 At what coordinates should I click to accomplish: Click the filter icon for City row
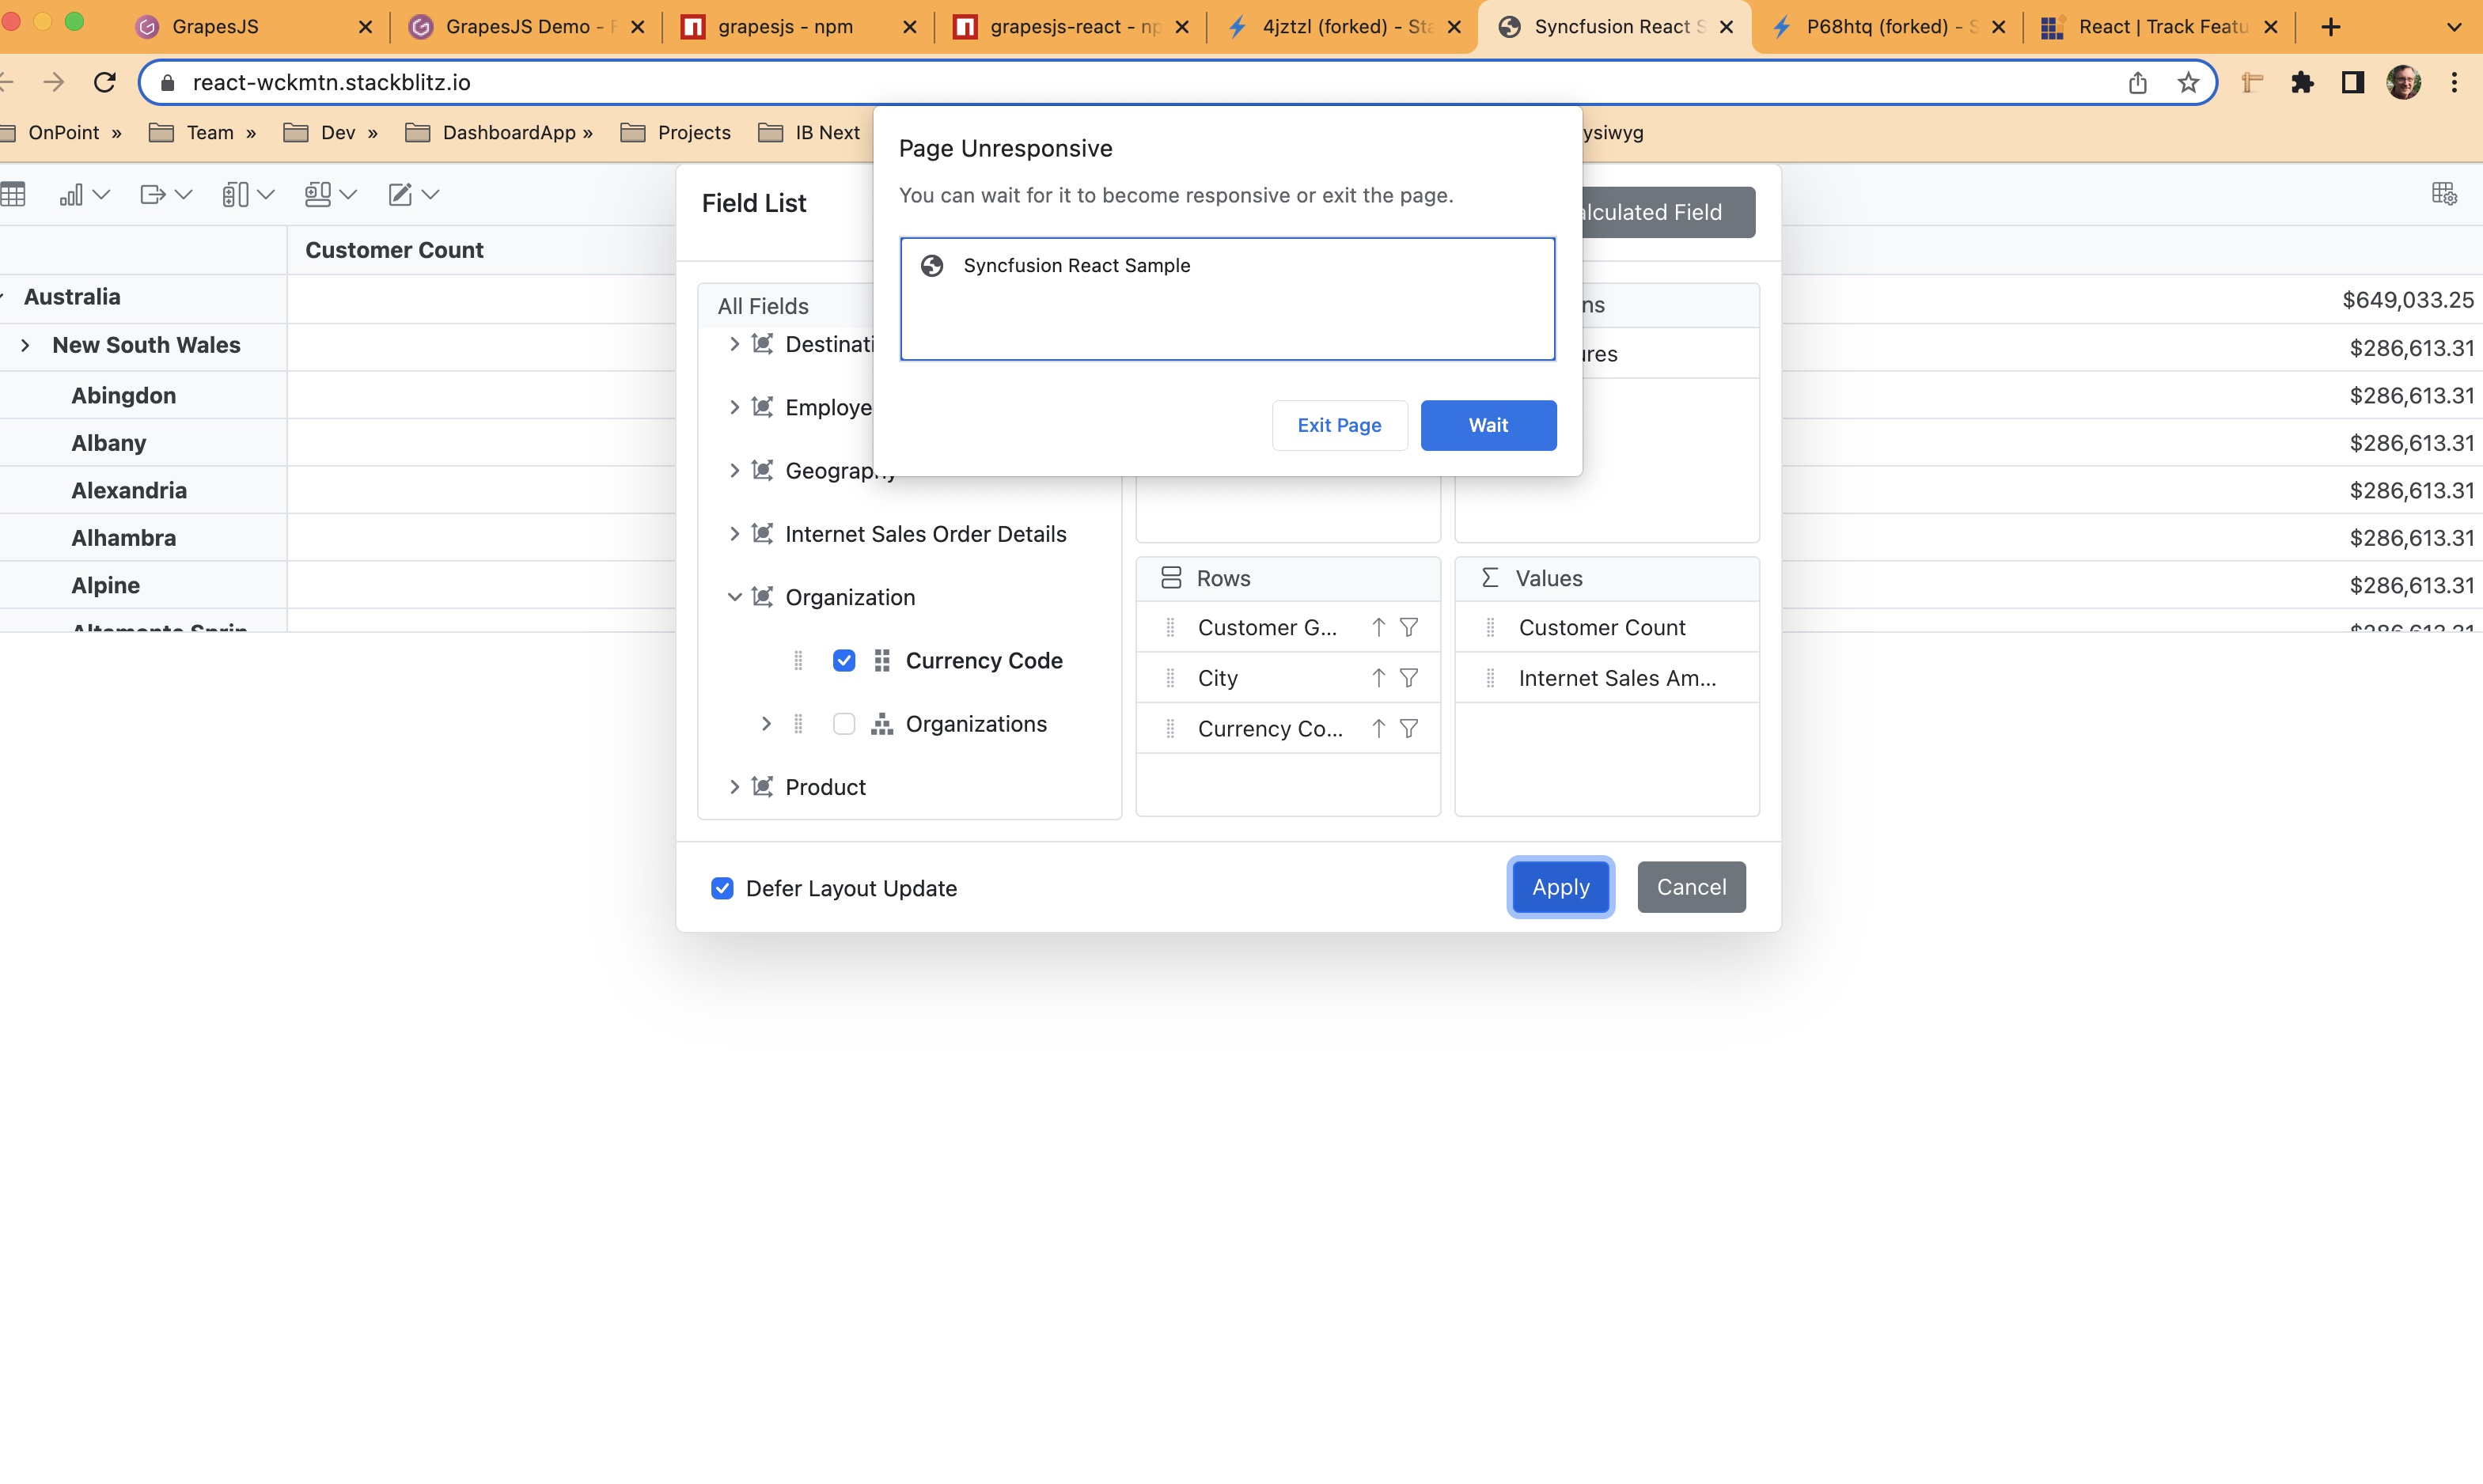point(1409,678)
